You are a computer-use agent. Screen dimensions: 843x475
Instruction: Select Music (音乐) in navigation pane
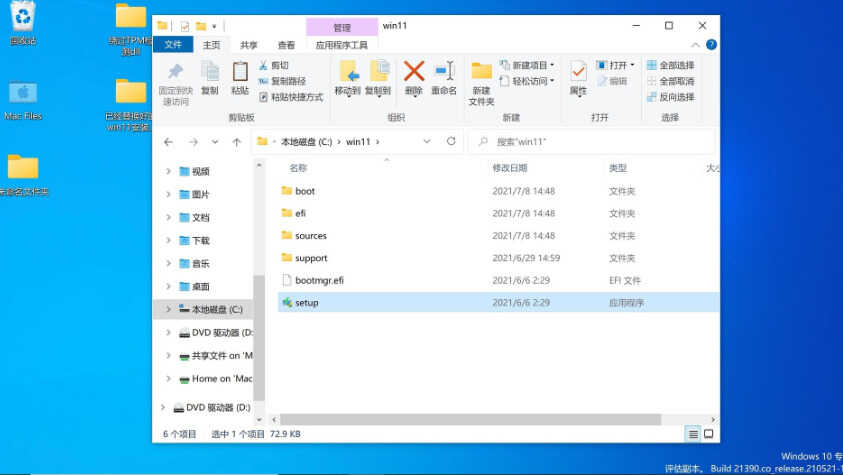pos(201,264)
